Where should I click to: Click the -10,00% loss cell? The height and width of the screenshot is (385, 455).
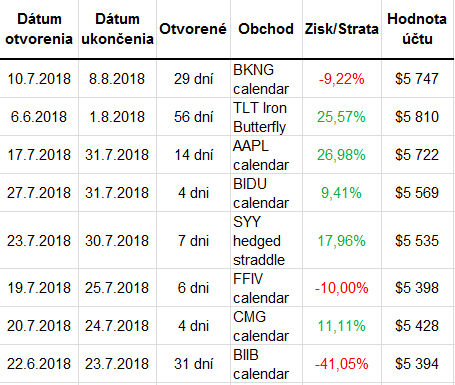tap(342, 288)
